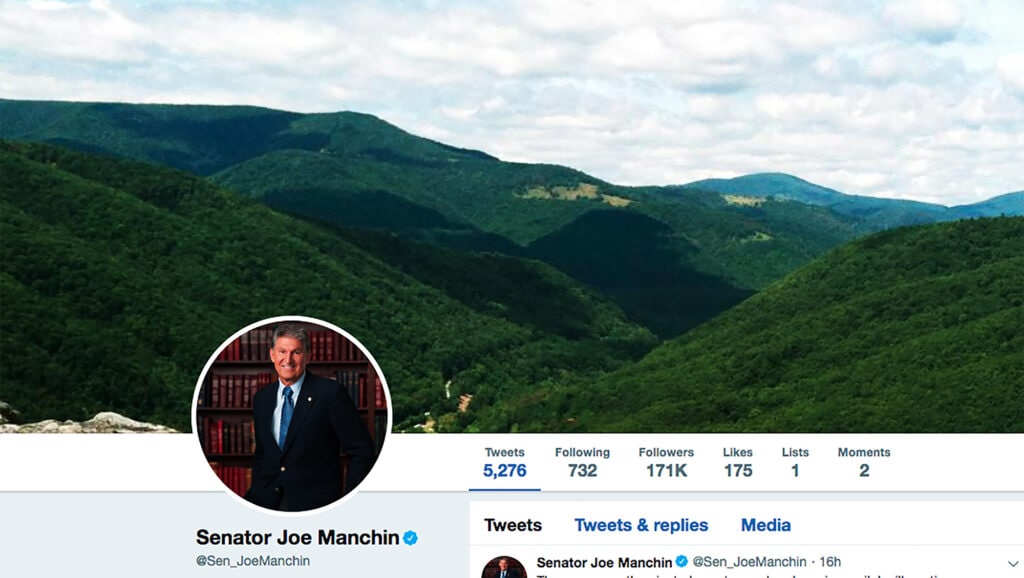Open the Likes 175 section
The image size is (1024, 578).
(738, 462)
